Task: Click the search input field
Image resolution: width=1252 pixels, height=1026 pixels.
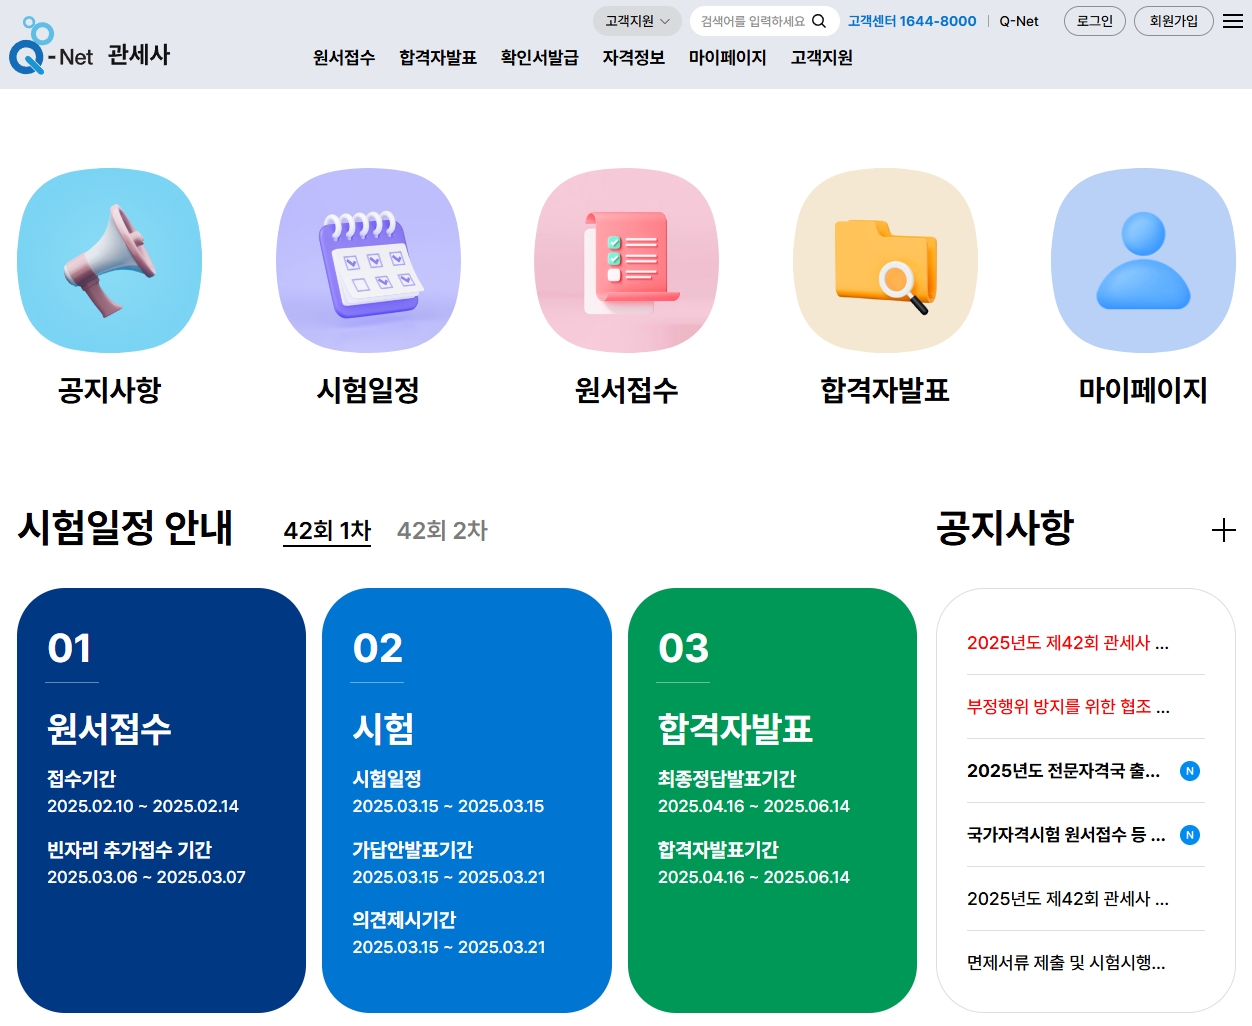Action: (750, 20)
